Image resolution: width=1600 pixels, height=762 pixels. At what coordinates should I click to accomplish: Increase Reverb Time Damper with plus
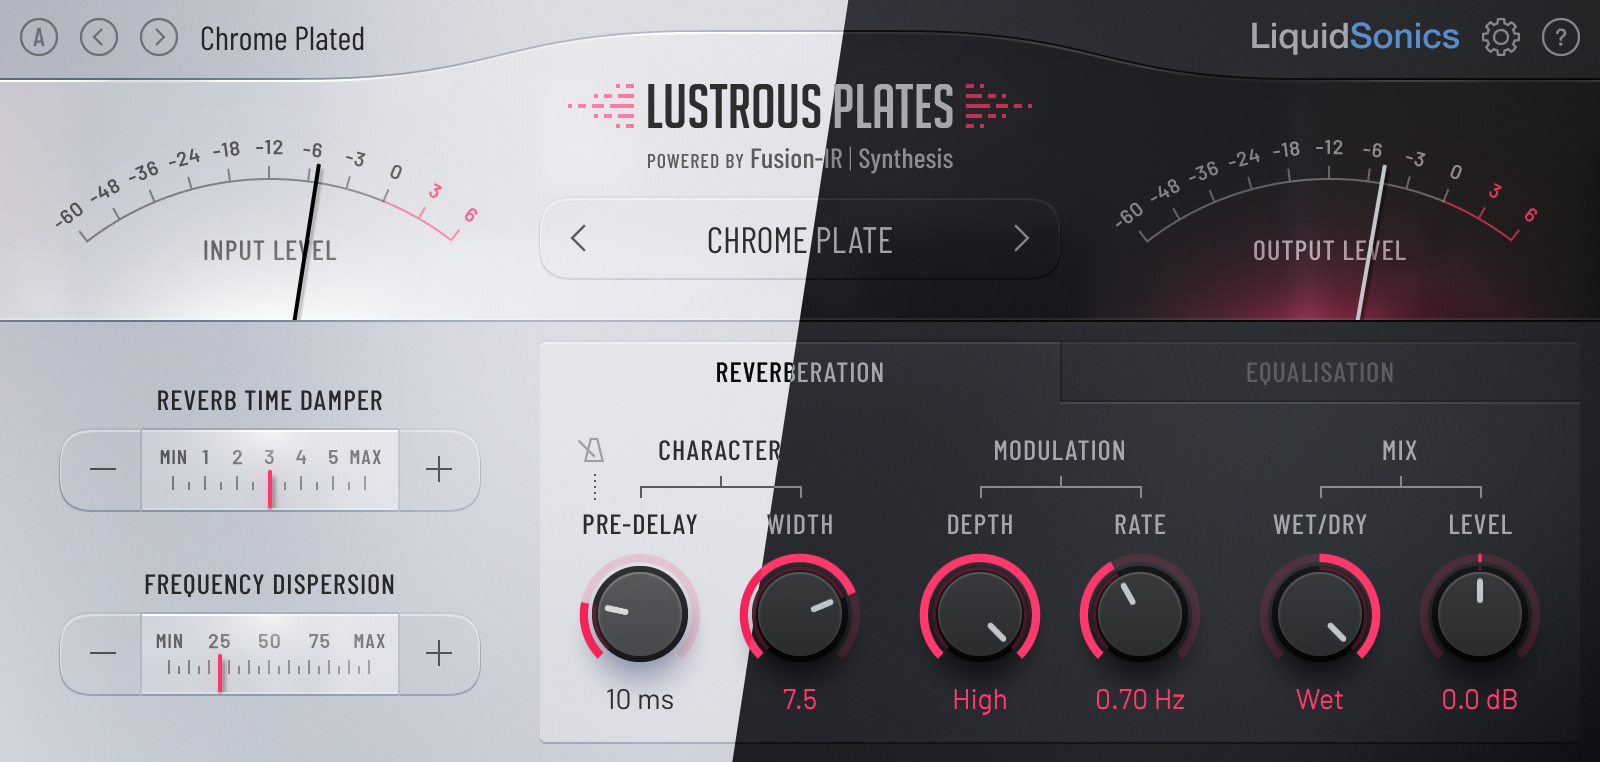[x=439, y=470]
